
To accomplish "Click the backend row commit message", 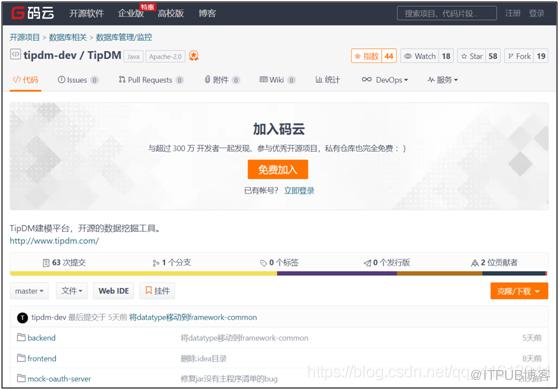I will [245, 338].
